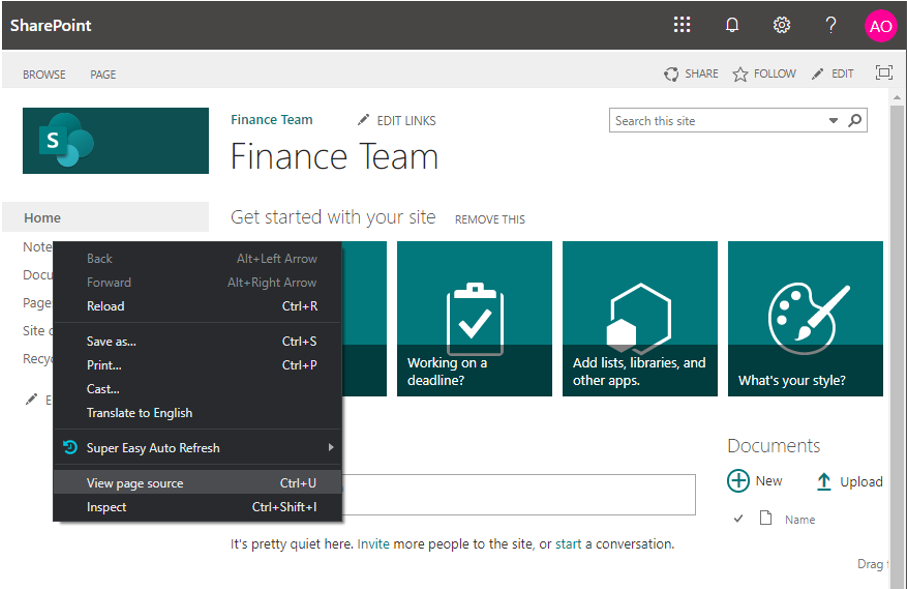Open the help question mark

point(831,25)
